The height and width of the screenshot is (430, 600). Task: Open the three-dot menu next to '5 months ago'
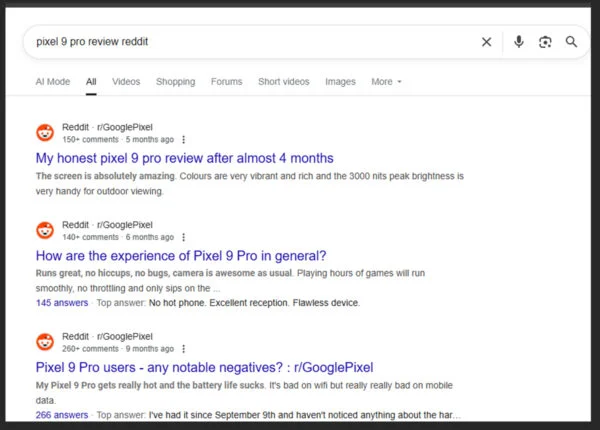184,140
